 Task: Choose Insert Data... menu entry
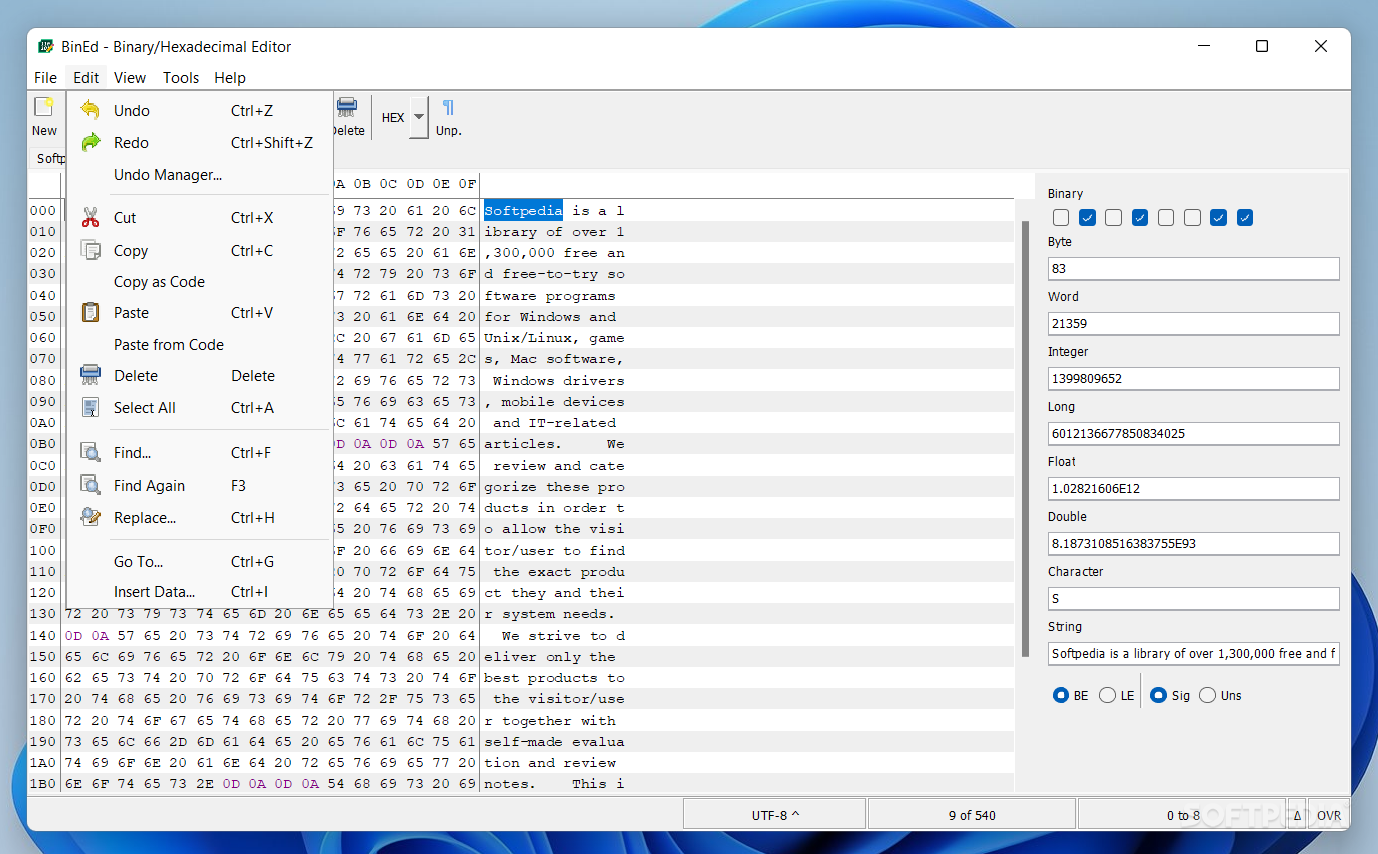(200, 591)
